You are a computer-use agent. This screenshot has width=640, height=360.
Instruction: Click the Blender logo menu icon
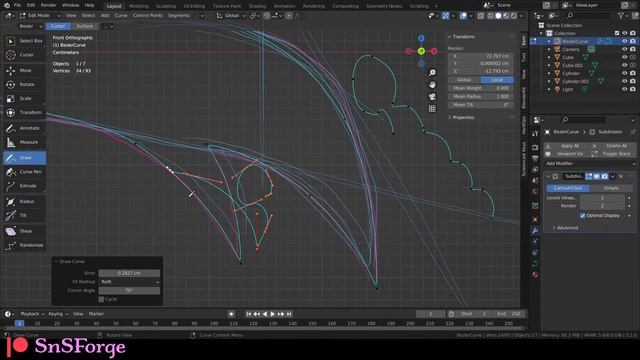click(x=7, y=5)
